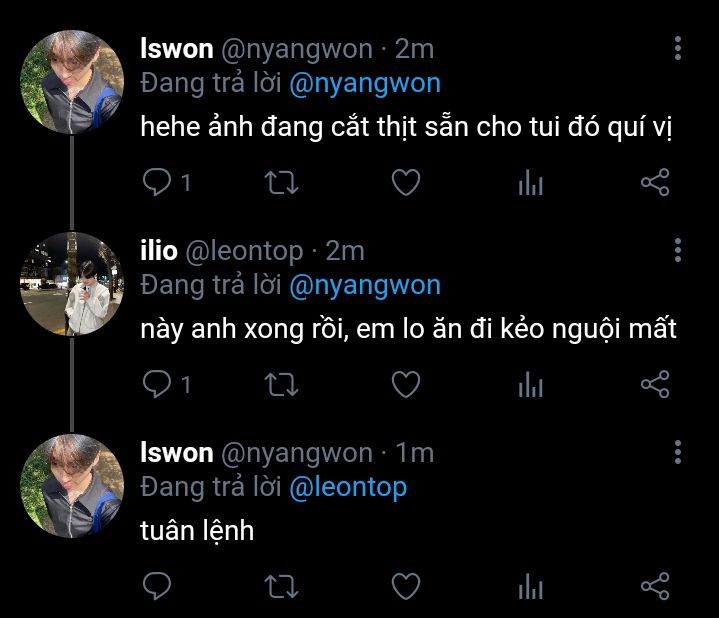Like the 'hehe ảnh đang cắt thịt' tweet
Viewport: 719px width, 618px height.
pos(405,182)
